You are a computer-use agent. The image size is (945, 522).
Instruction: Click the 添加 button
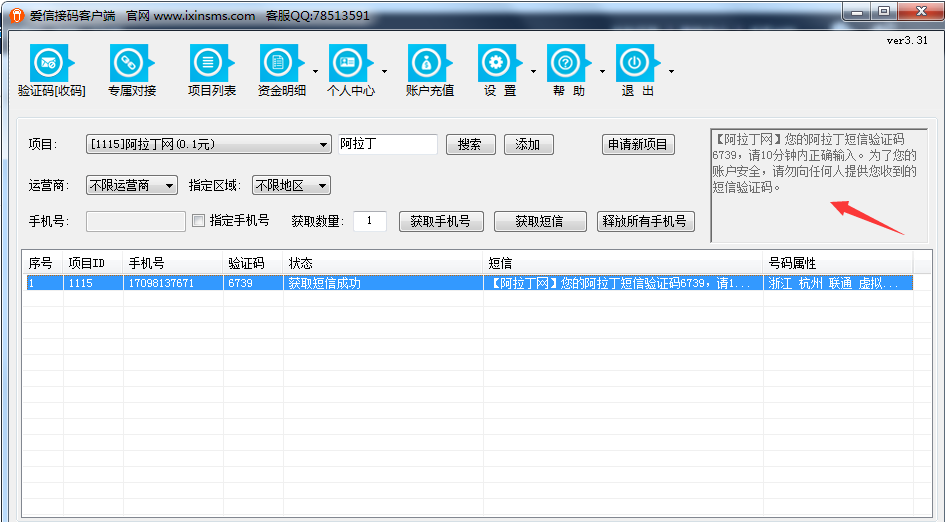[529, 145]
